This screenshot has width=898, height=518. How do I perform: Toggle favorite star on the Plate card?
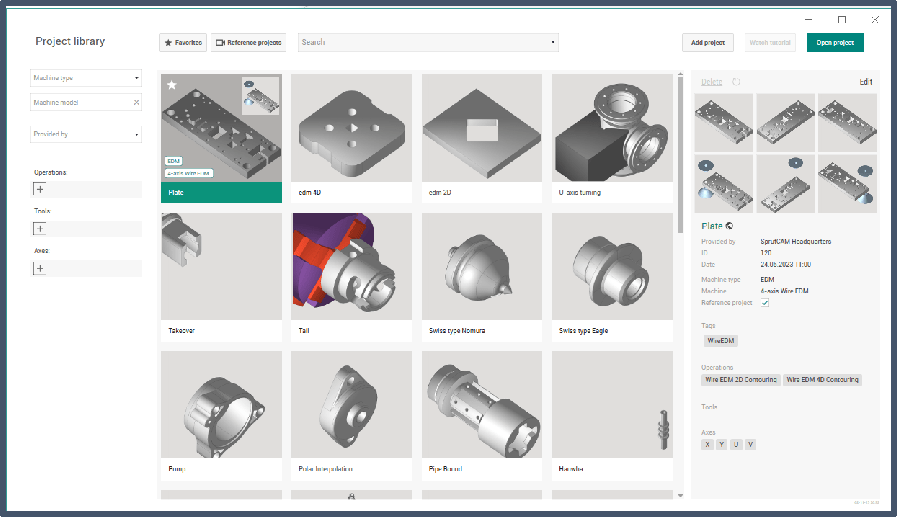172,85
